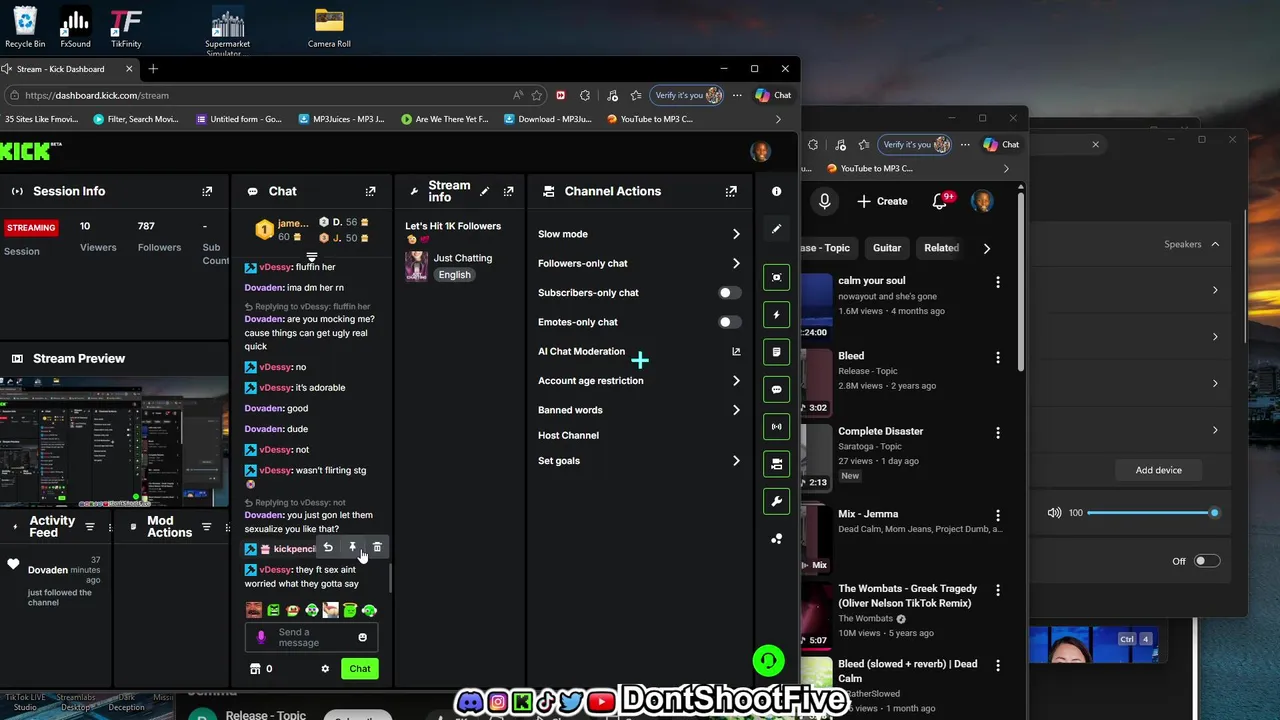The height and width of the screenshot is (720, 1280).
Task: Open the emoji picker in chat input
Action: 362,637
